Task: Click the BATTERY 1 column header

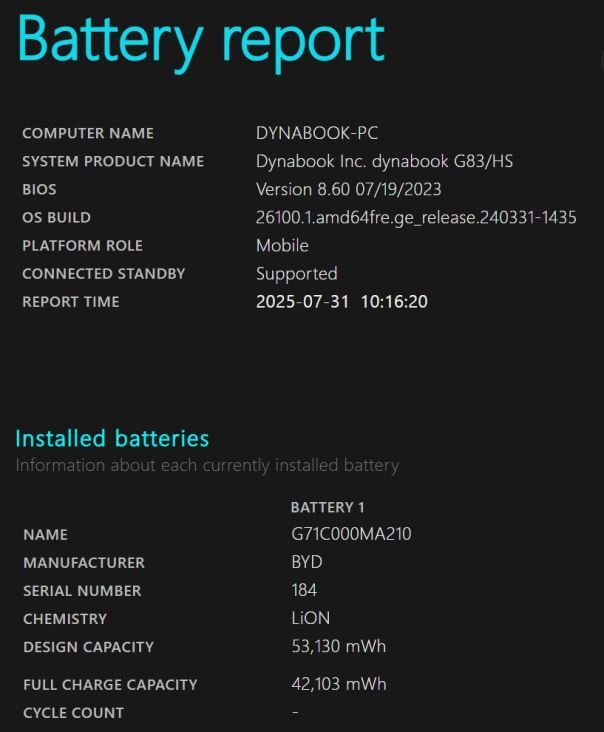Action: pyautogui.click(x=327, y=507)
